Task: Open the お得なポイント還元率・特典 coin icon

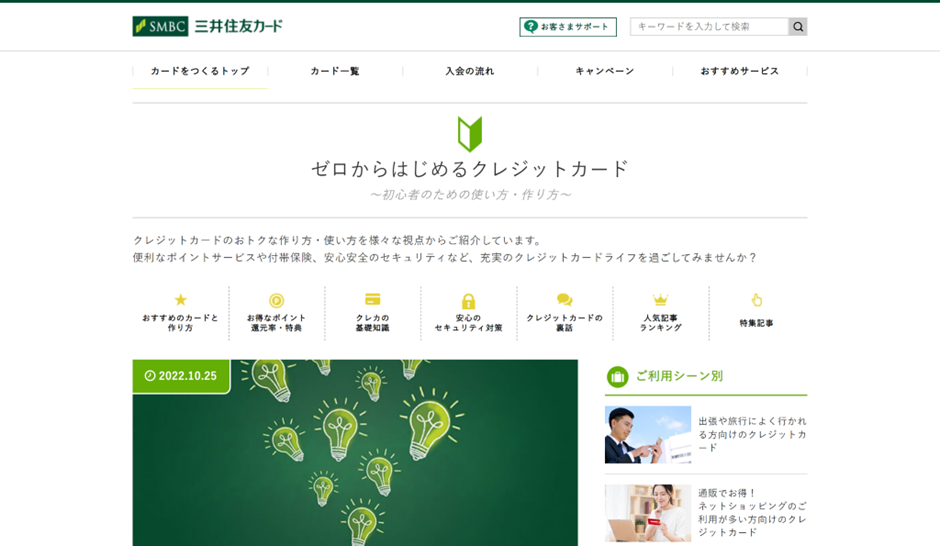Action: coord(276,300)
